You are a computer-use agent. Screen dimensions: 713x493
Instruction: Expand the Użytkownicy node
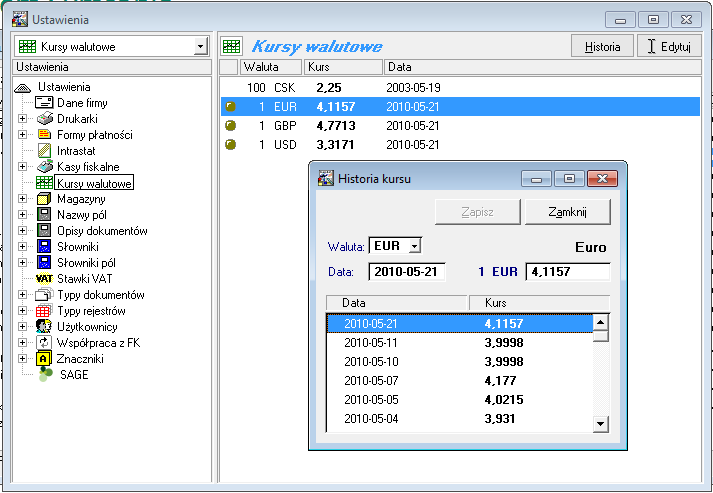pos(22,327)
